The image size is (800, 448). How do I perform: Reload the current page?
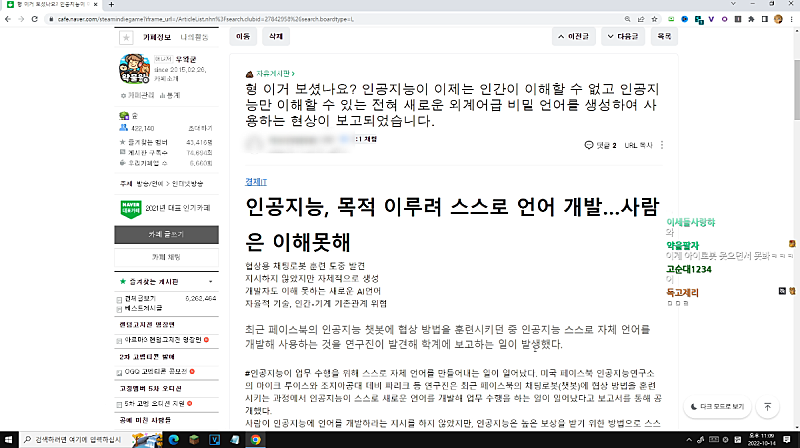35,19
